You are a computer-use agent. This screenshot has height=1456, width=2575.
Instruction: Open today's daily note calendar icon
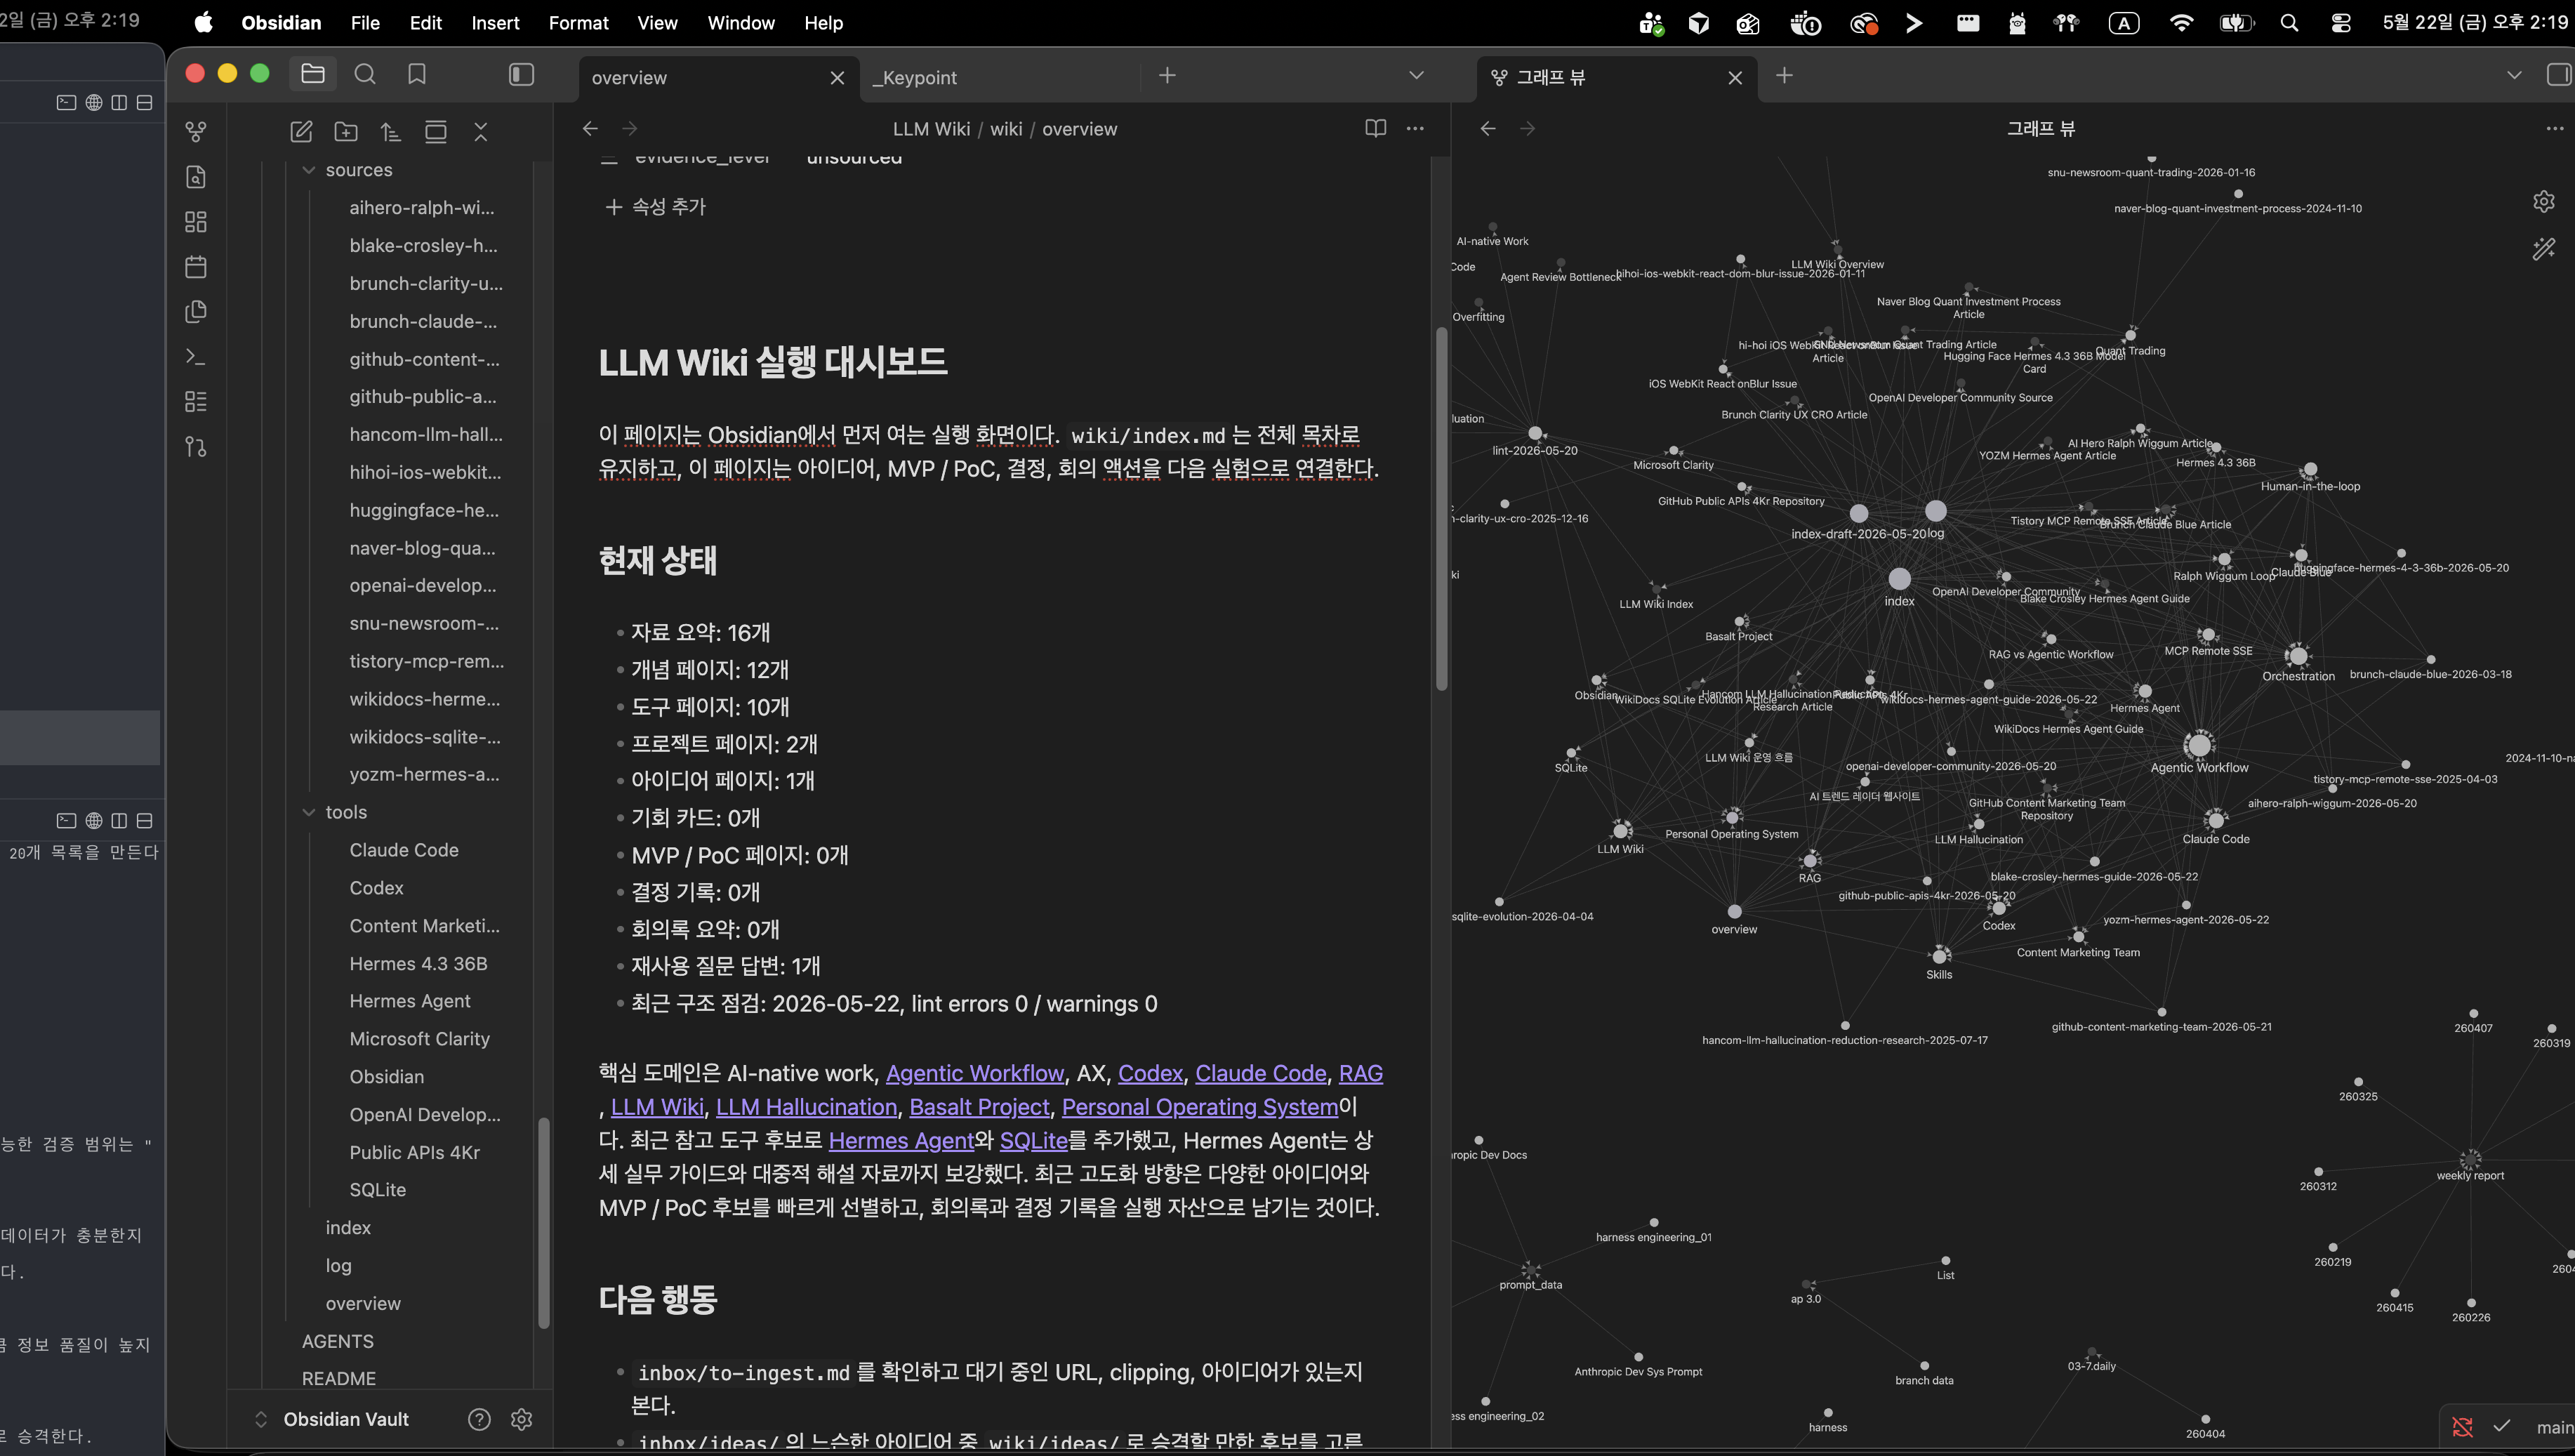(x=196, y=267)
